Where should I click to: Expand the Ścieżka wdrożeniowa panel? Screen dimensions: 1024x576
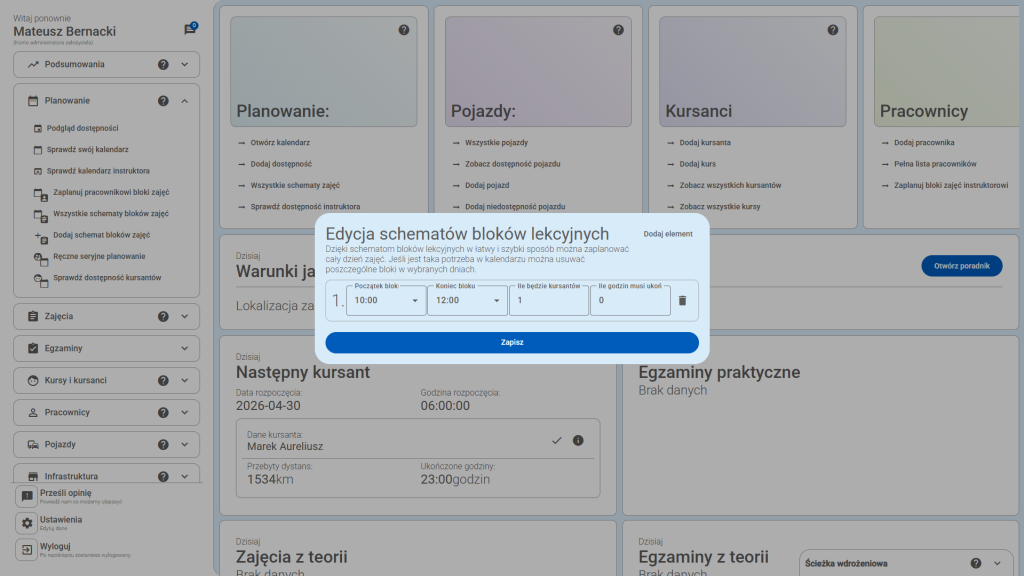[x=996, y=563]
